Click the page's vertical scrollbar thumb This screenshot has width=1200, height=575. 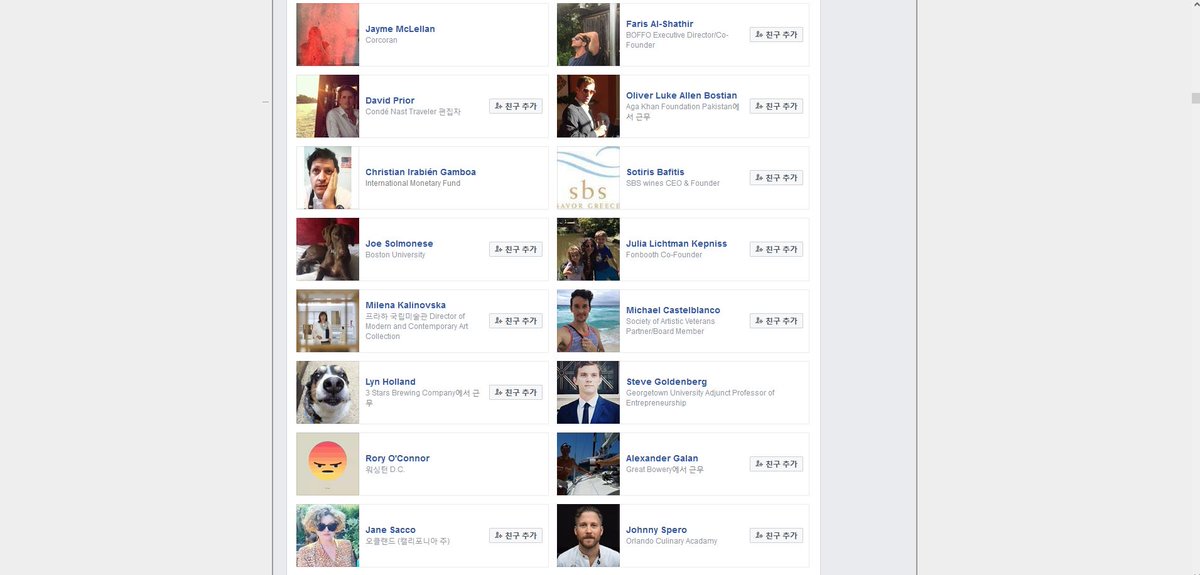[x=1195, y=98]
